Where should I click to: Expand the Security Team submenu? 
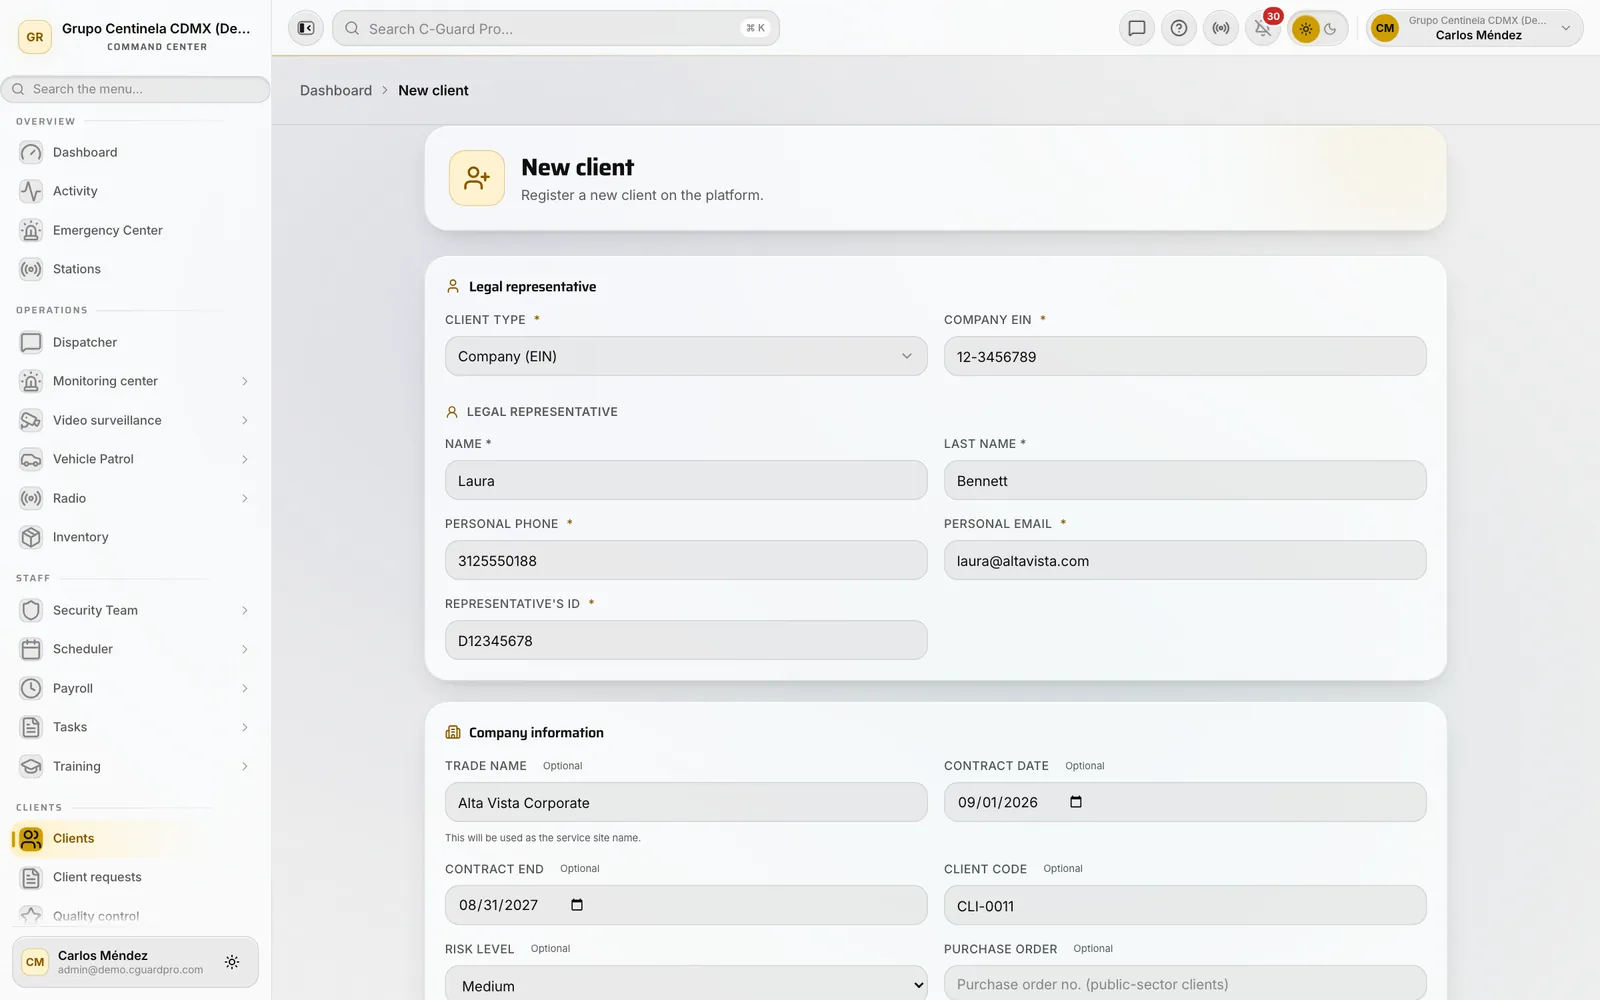click(x=244, y=610)
